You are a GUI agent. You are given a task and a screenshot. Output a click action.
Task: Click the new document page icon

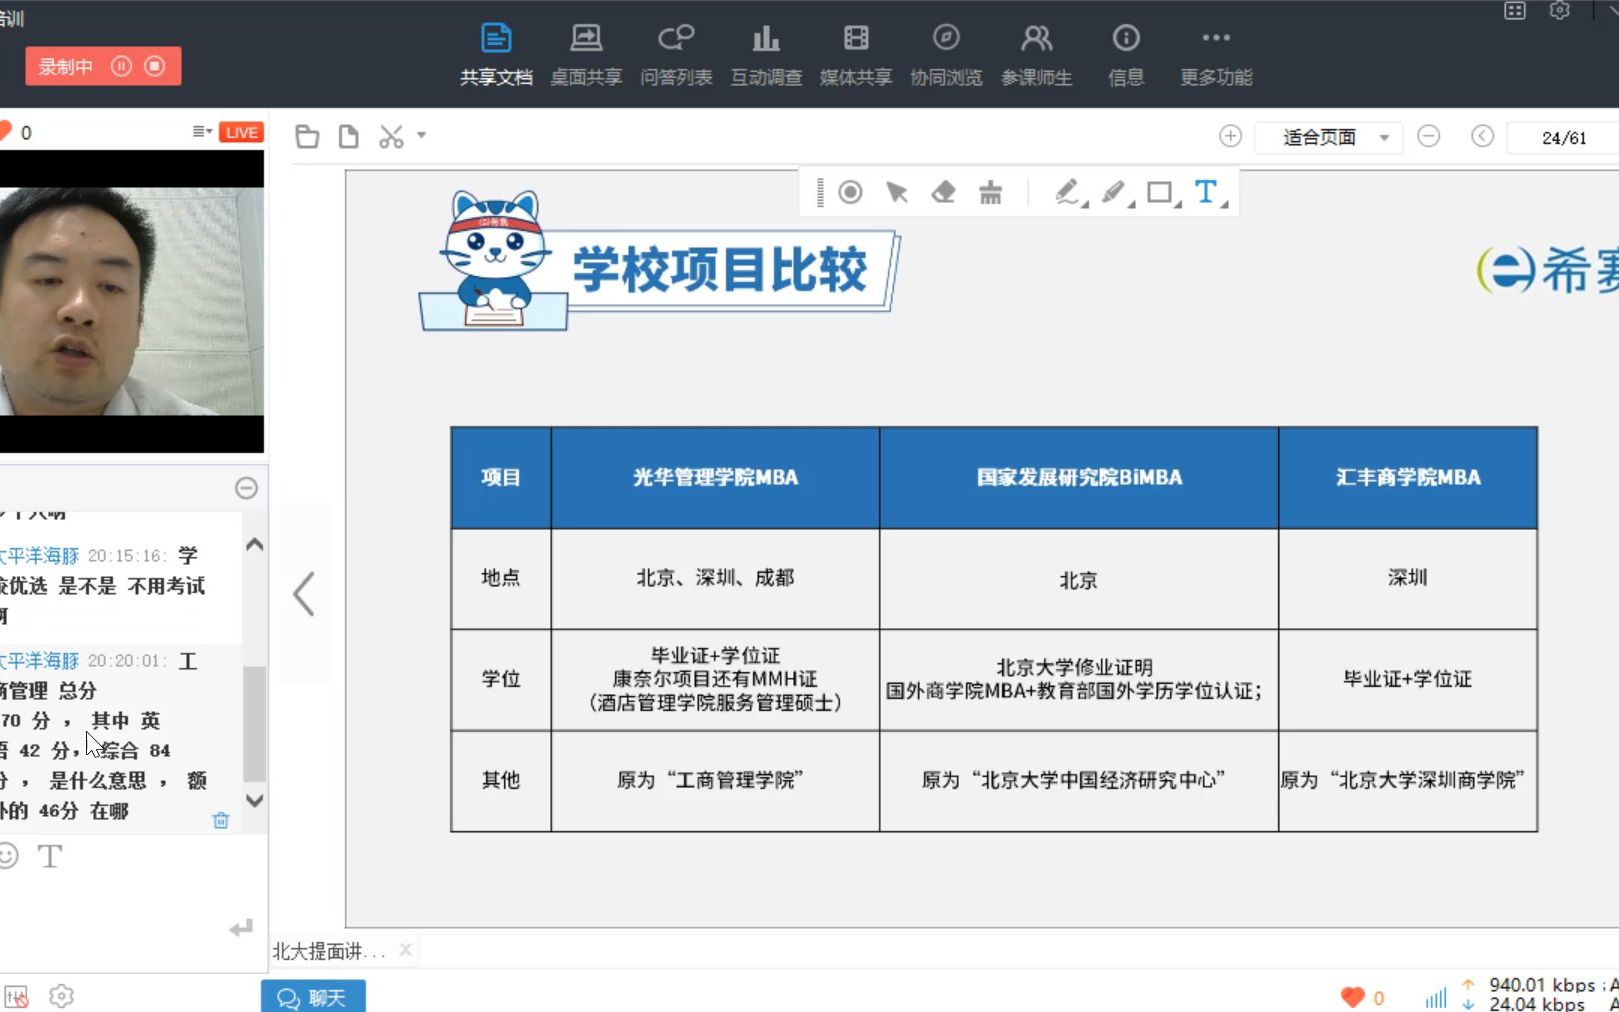tap(348, 137)
